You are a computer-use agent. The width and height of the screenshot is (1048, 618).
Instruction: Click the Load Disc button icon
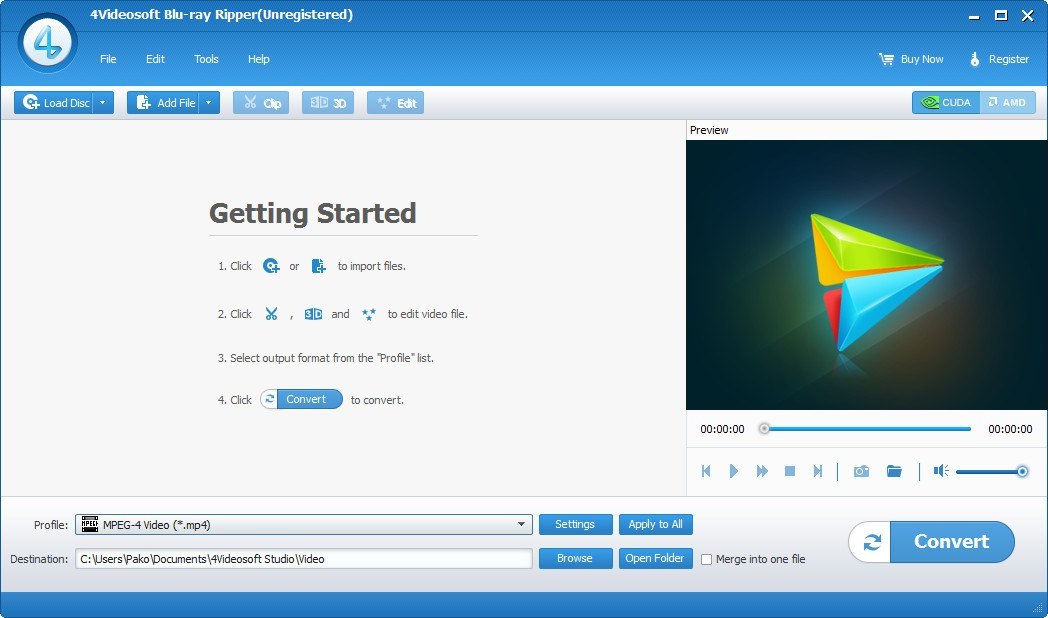32,101
